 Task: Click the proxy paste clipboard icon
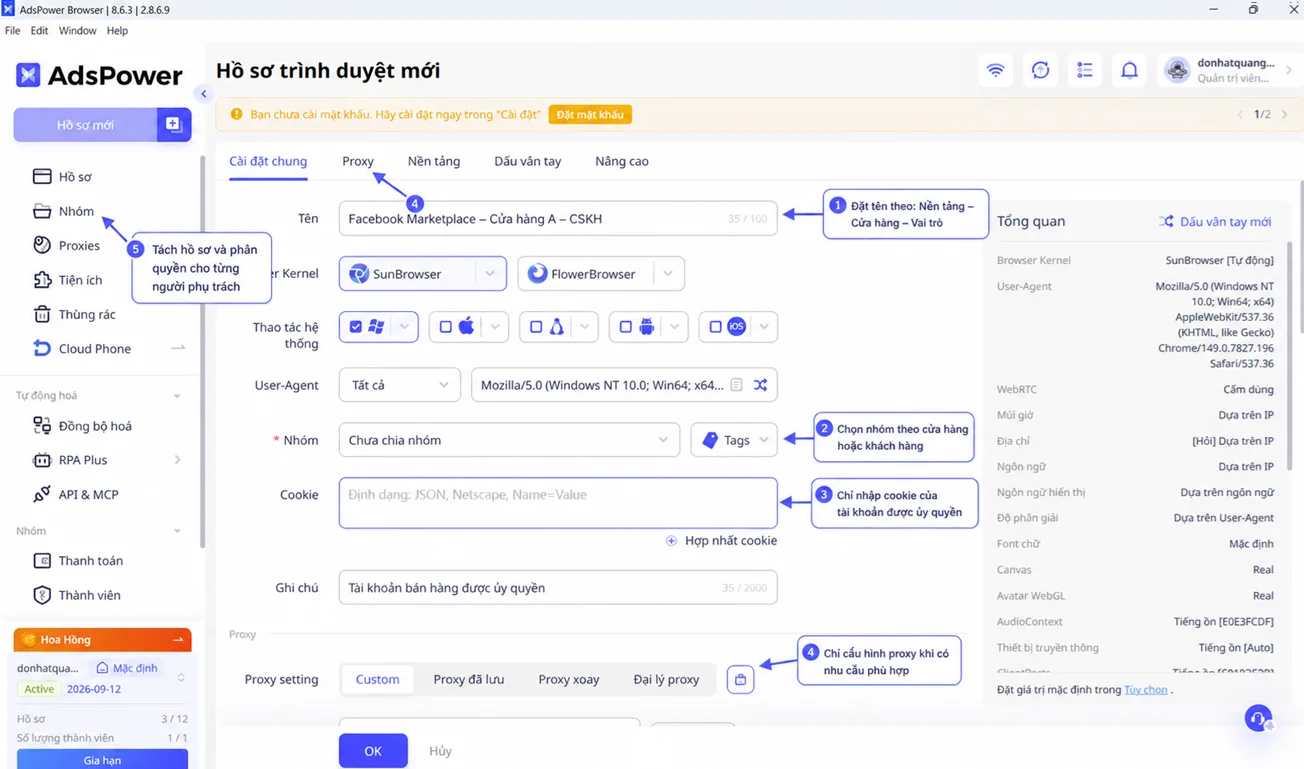(740, 680)
